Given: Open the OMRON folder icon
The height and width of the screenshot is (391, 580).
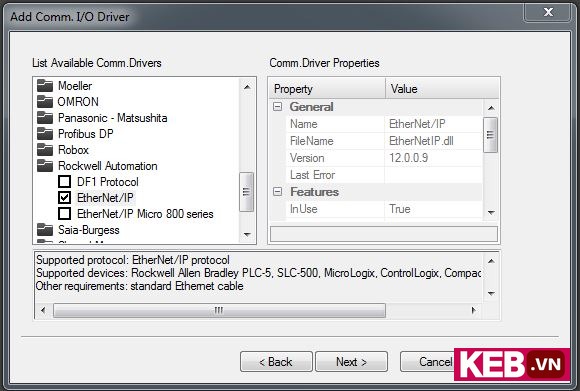Looking at the screenshot, I should (x=45, y=102).
